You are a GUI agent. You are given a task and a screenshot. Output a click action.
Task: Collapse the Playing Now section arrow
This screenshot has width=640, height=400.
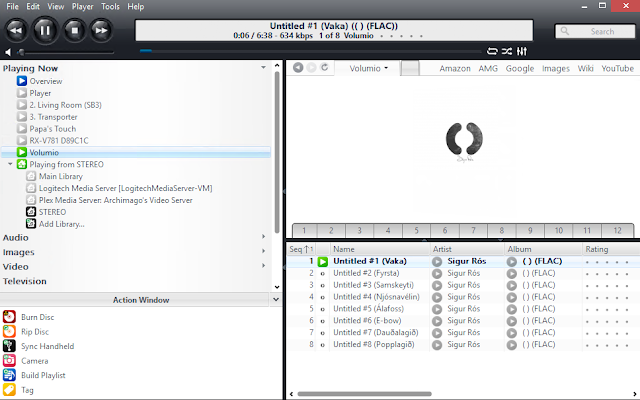263,67
